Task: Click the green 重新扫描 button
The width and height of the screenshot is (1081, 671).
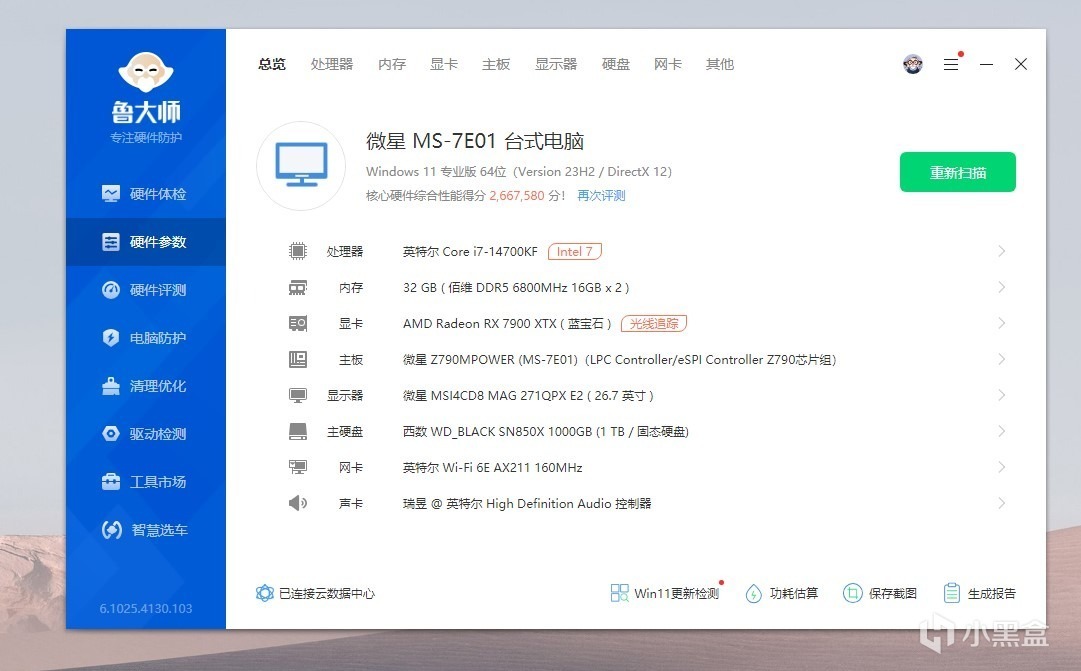Action: (x=958, y=172)
